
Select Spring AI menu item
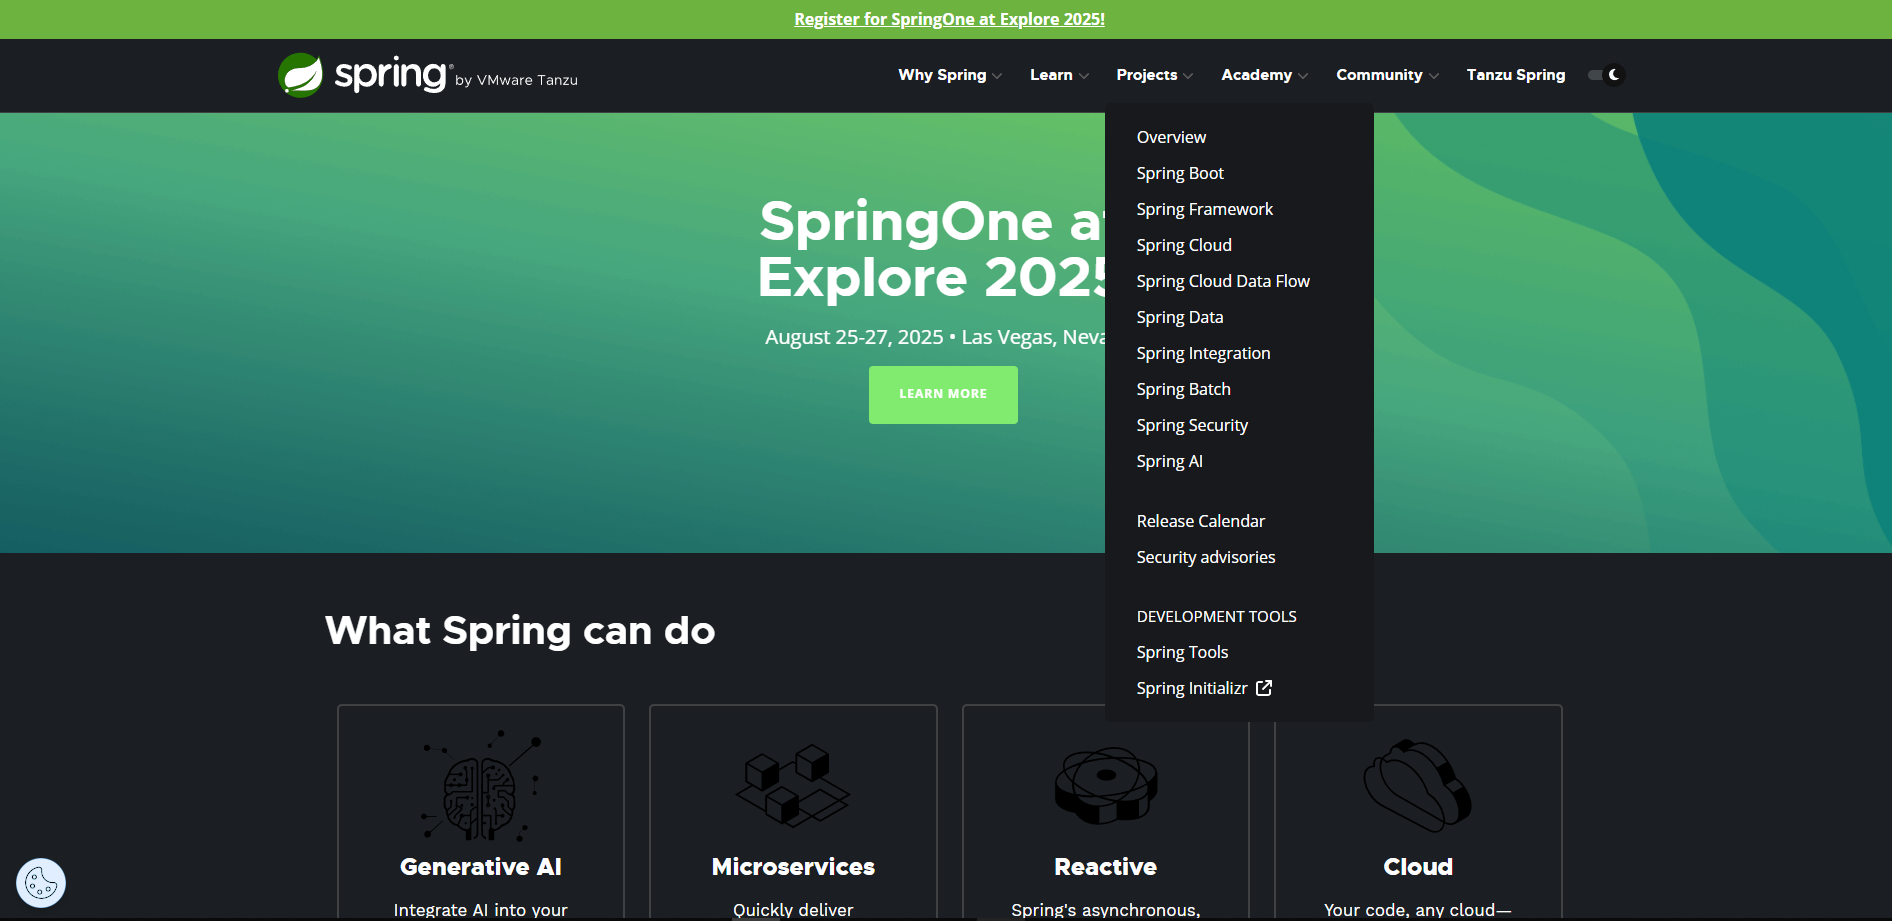click(1169, 461)
